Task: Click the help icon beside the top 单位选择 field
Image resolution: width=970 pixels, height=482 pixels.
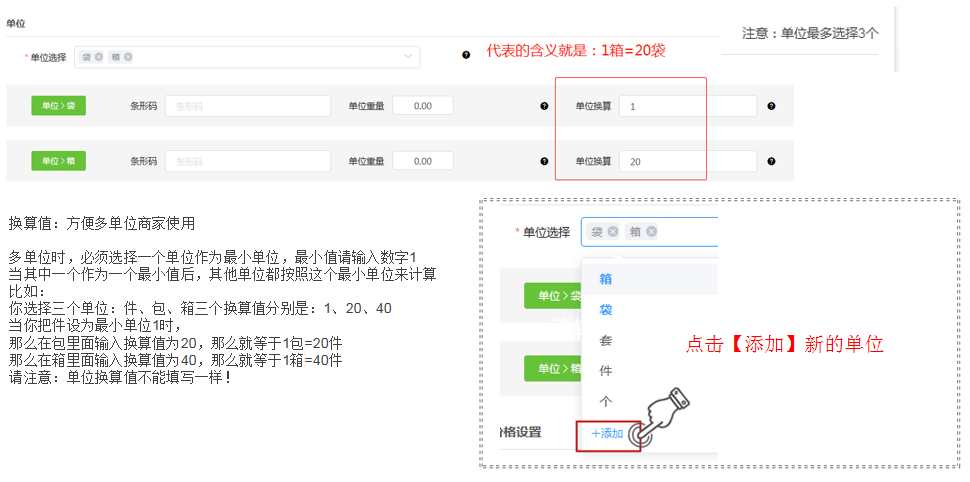Action: pyautogui.click(x=466, y=55)
